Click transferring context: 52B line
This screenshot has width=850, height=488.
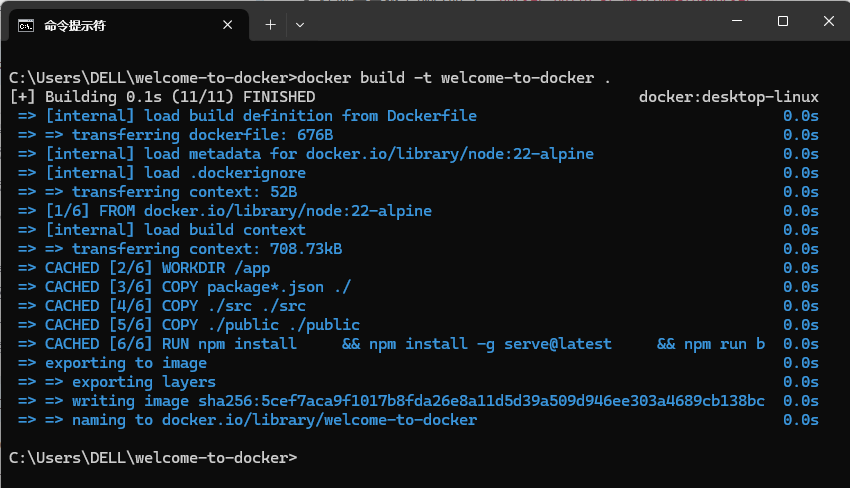(x=157, y=192)
